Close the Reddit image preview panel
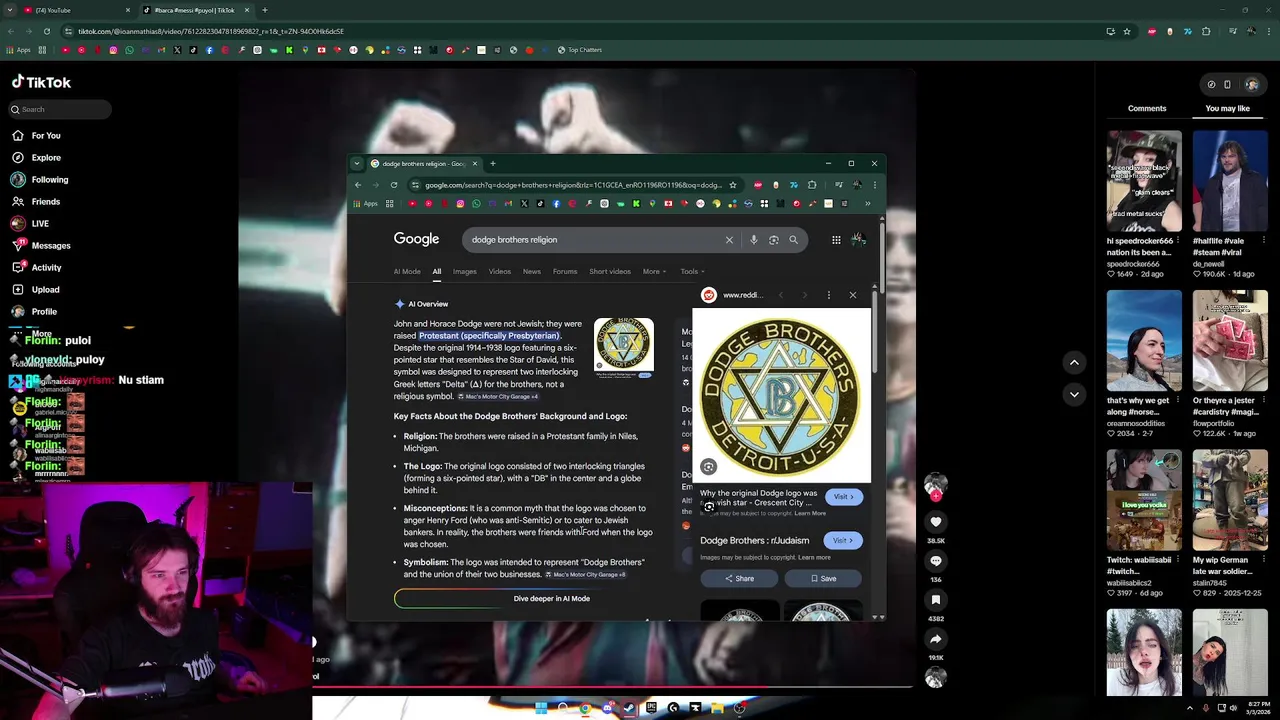The image size is (1280, 720). point(852,295)
